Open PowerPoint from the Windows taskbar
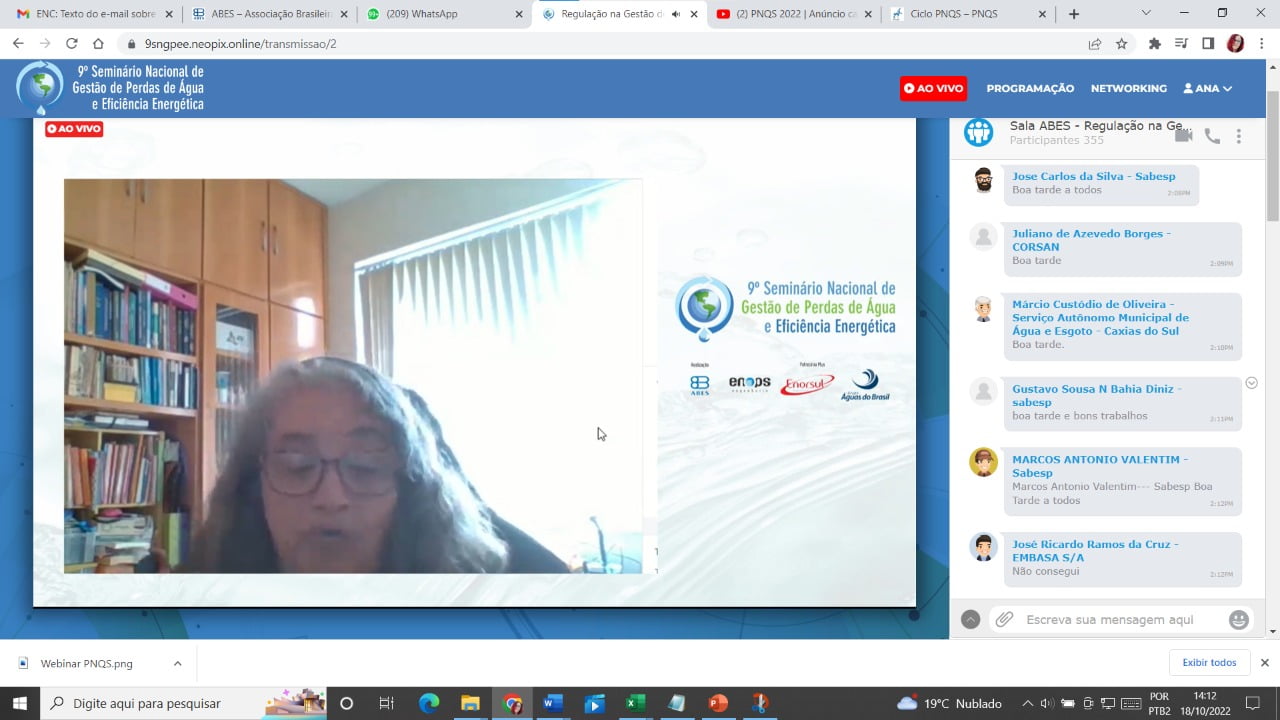1280x720 pixels. (x=717, y=703)
